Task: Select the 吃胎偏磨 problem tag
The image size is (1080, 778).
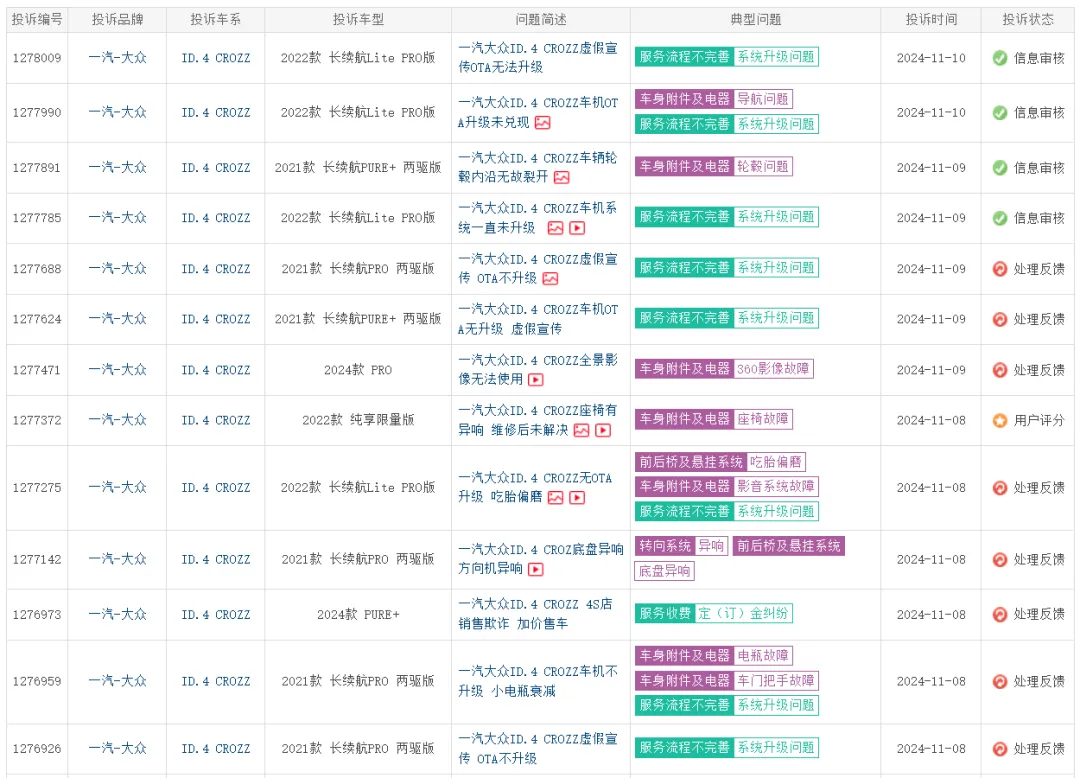Action: [x=776, y=462]
